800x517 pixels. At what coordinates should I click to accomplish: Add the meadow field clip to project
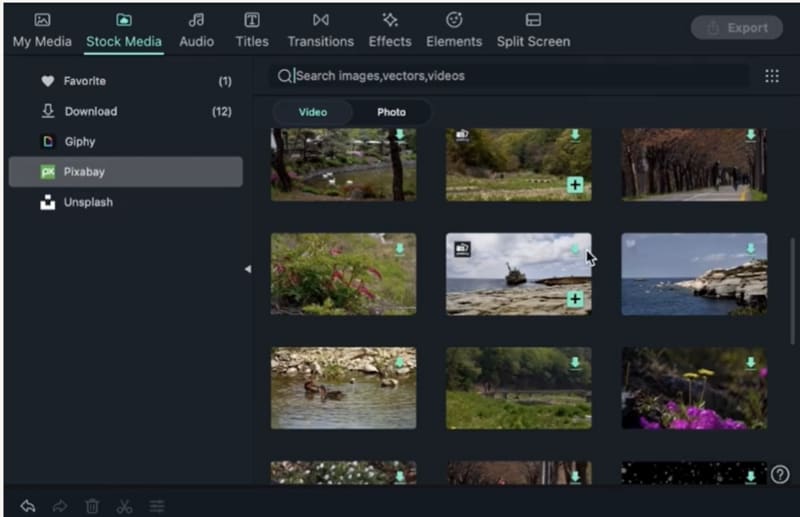pyautogui.click(x=575, y=185)
